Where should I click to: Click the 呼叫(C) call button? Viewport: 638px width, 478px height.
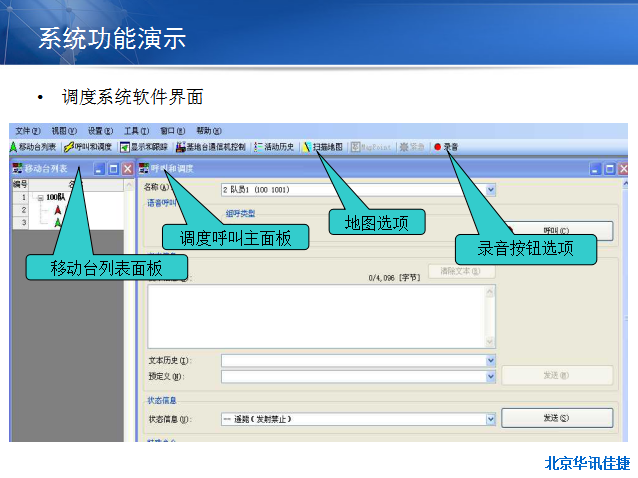pos(557,230)
